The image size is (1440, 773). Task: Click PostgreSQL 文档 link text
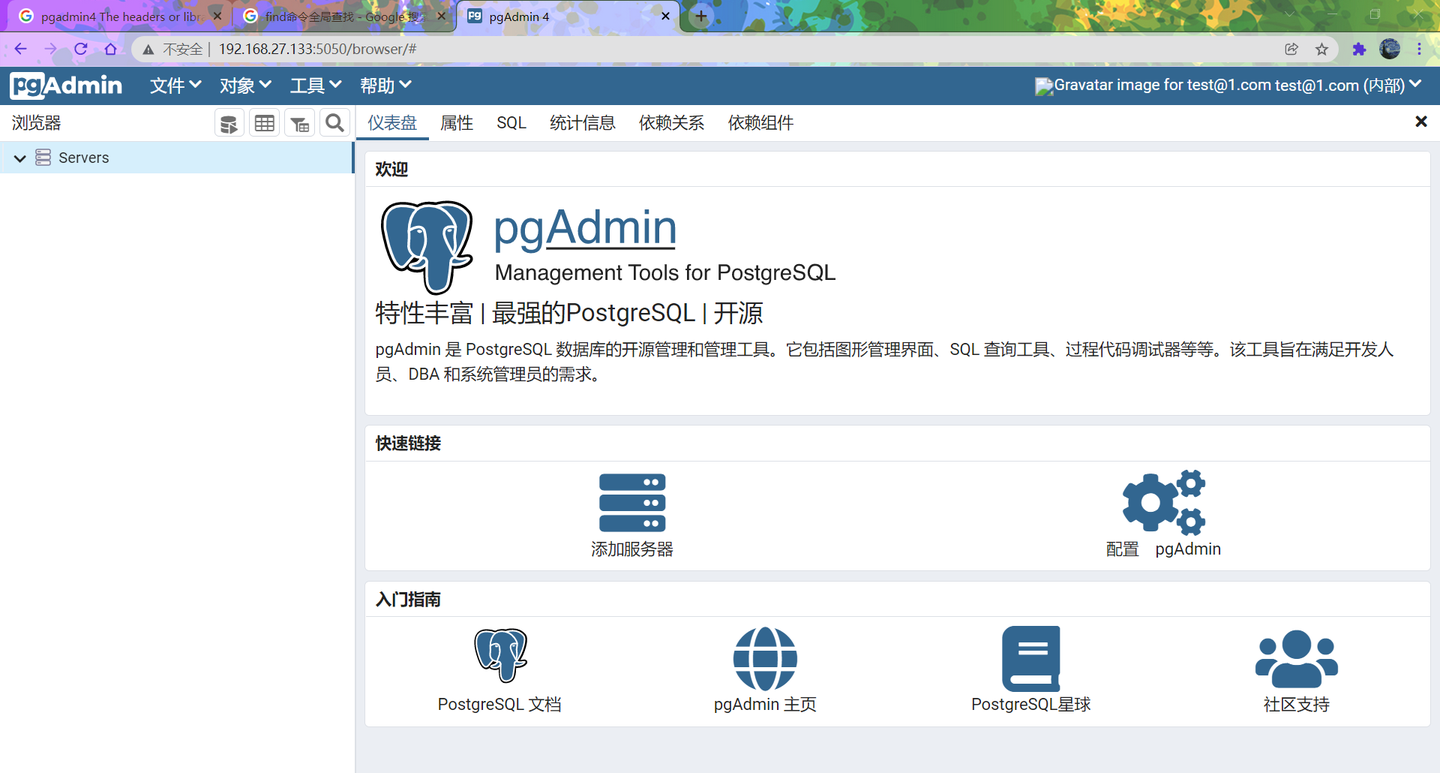point(500,705)
